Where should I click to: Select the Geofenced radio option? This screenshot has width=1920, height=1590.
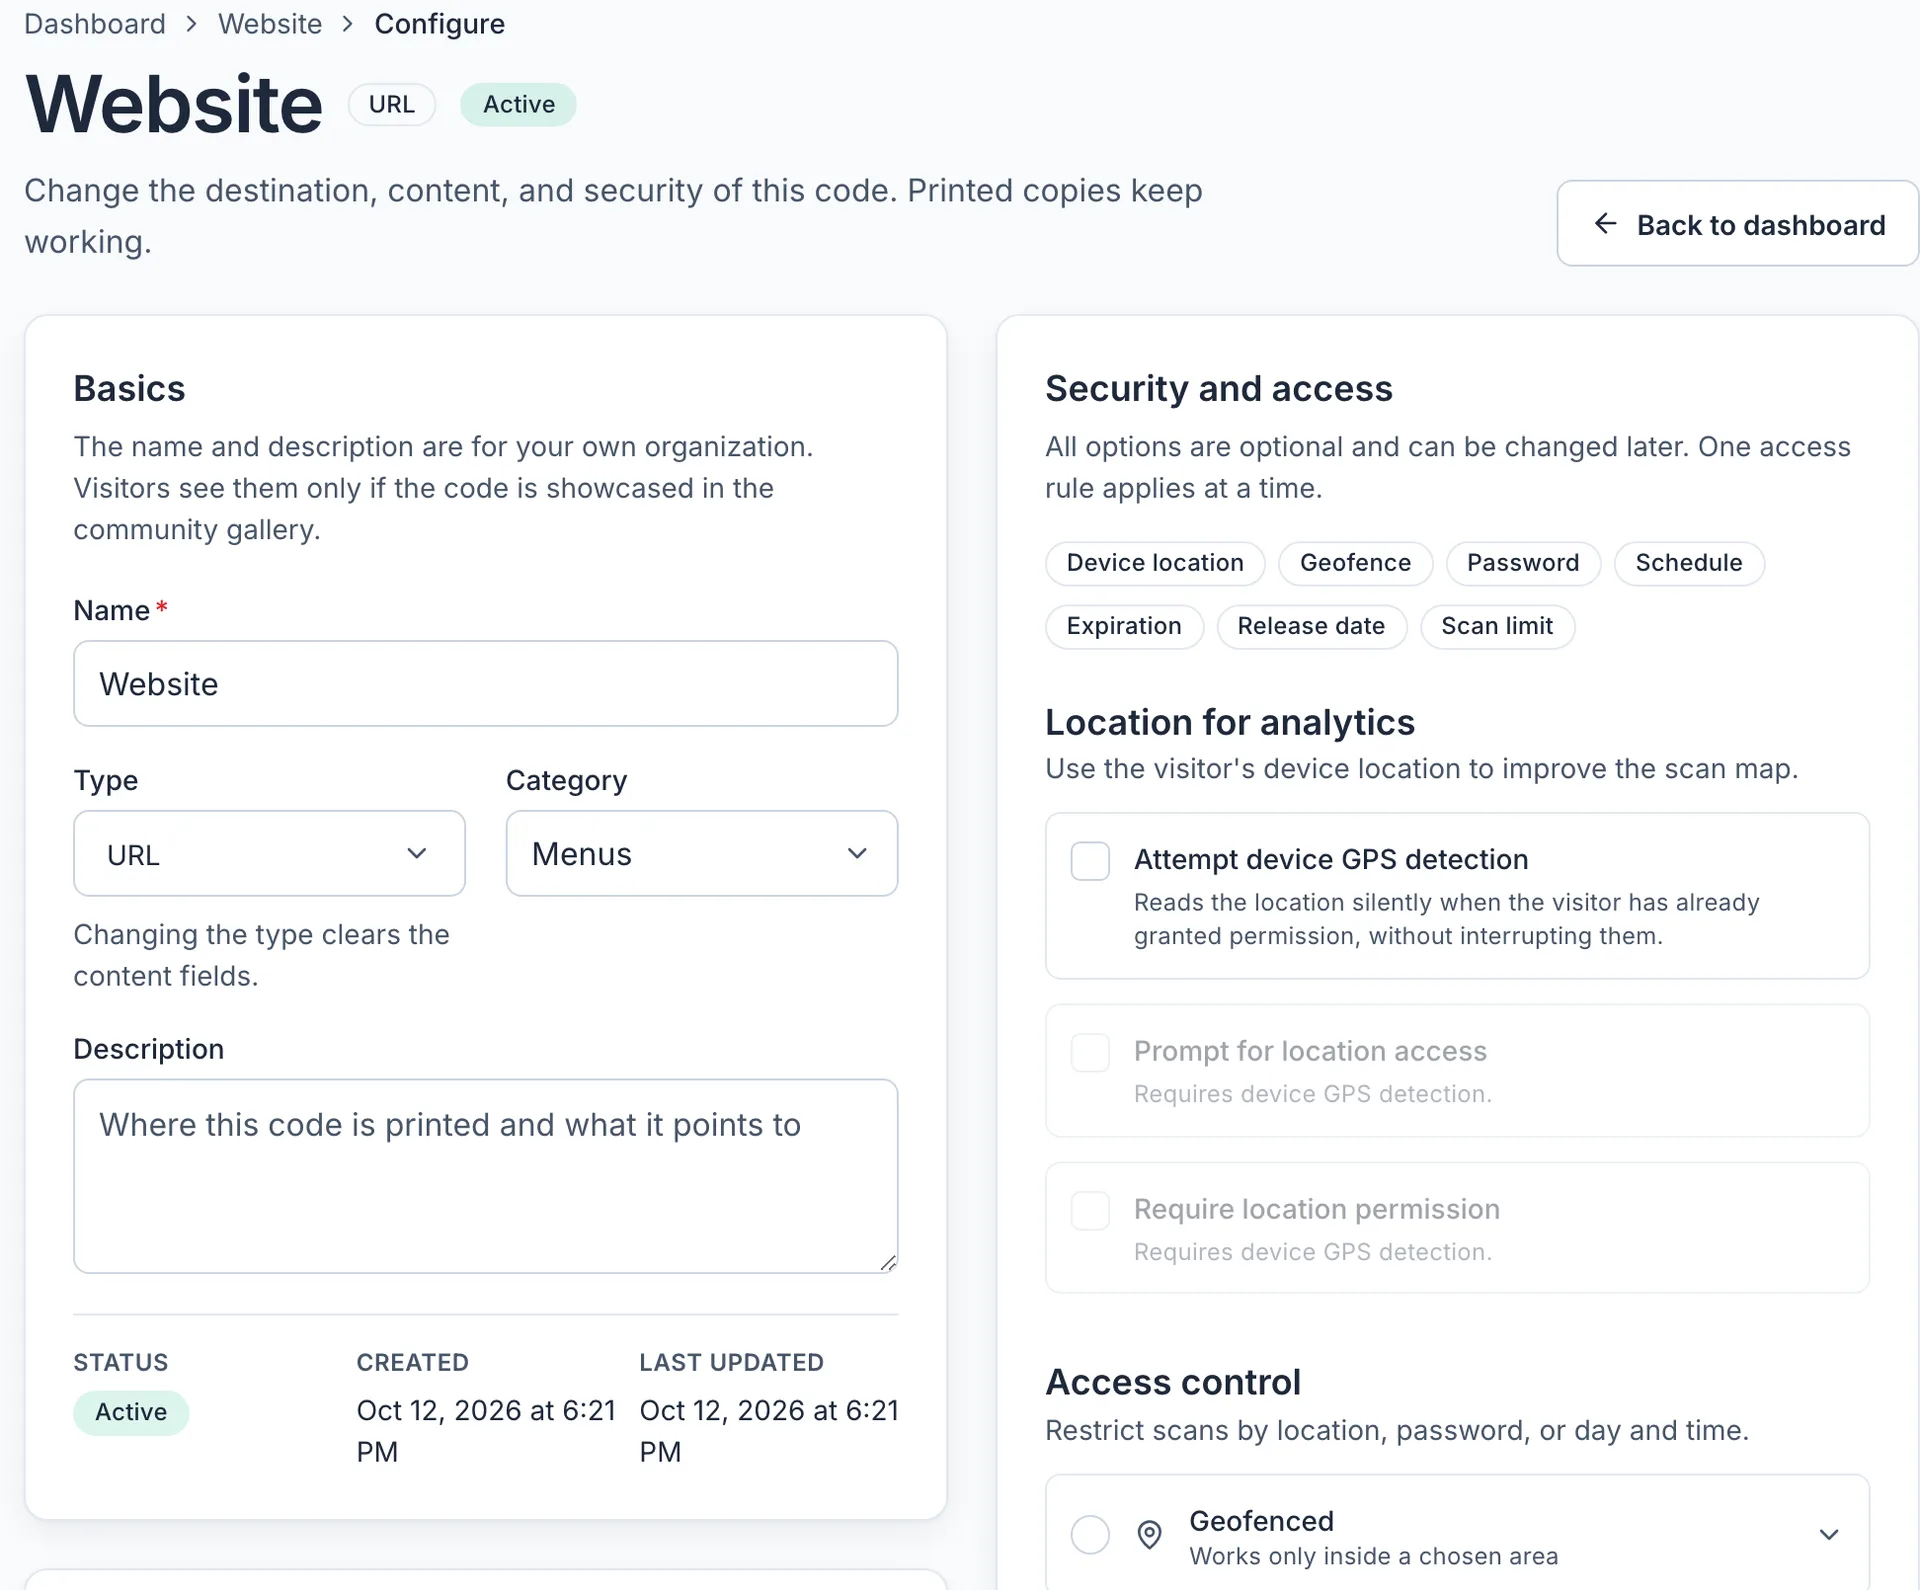(1090, 1534)
